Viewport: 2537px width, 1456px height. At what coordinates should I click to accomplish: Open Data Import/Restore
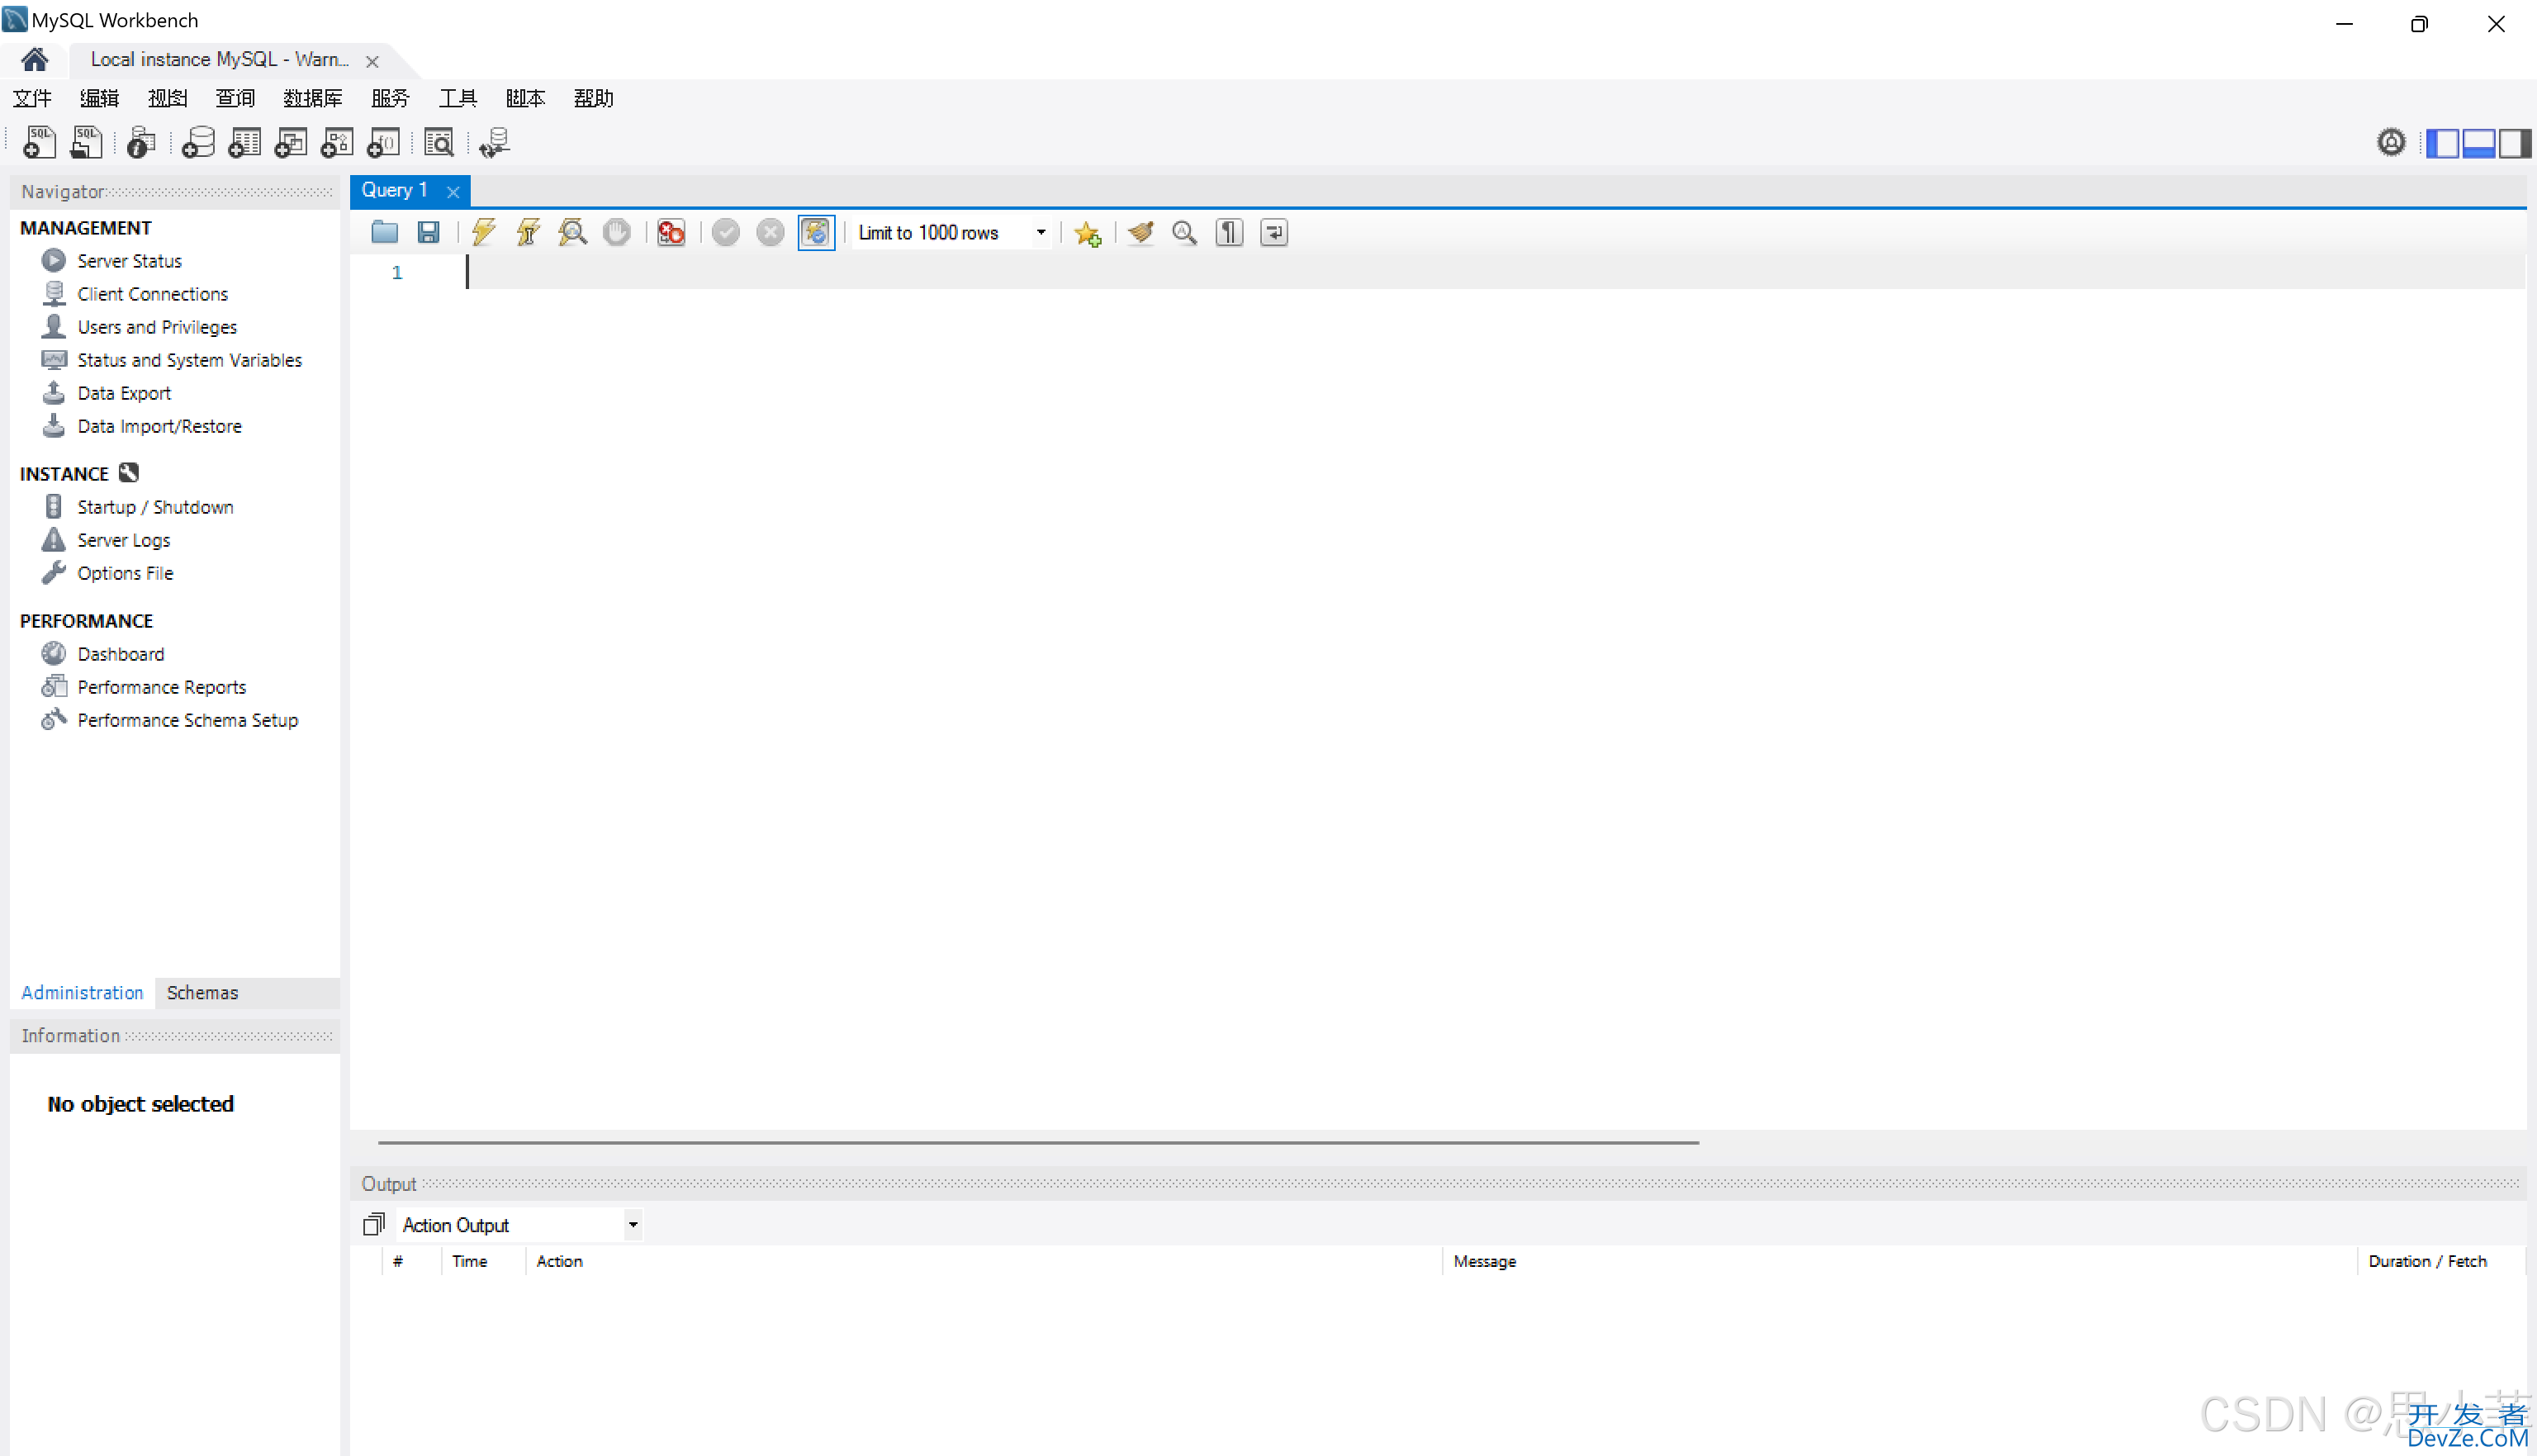(x=160, y=426)
